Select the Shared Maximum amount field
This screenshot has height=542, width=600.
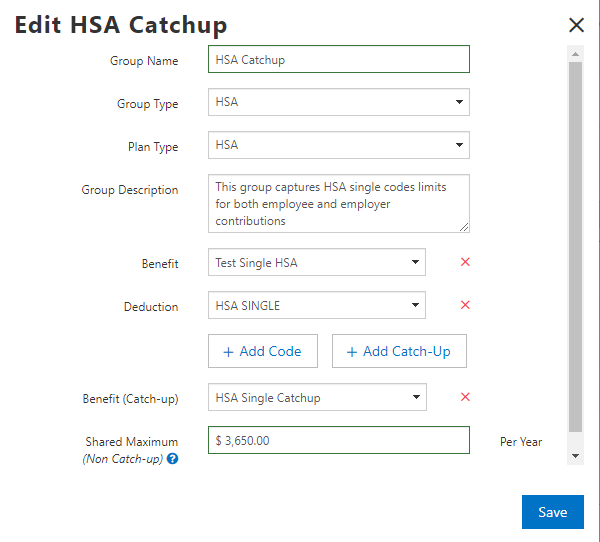339,440
